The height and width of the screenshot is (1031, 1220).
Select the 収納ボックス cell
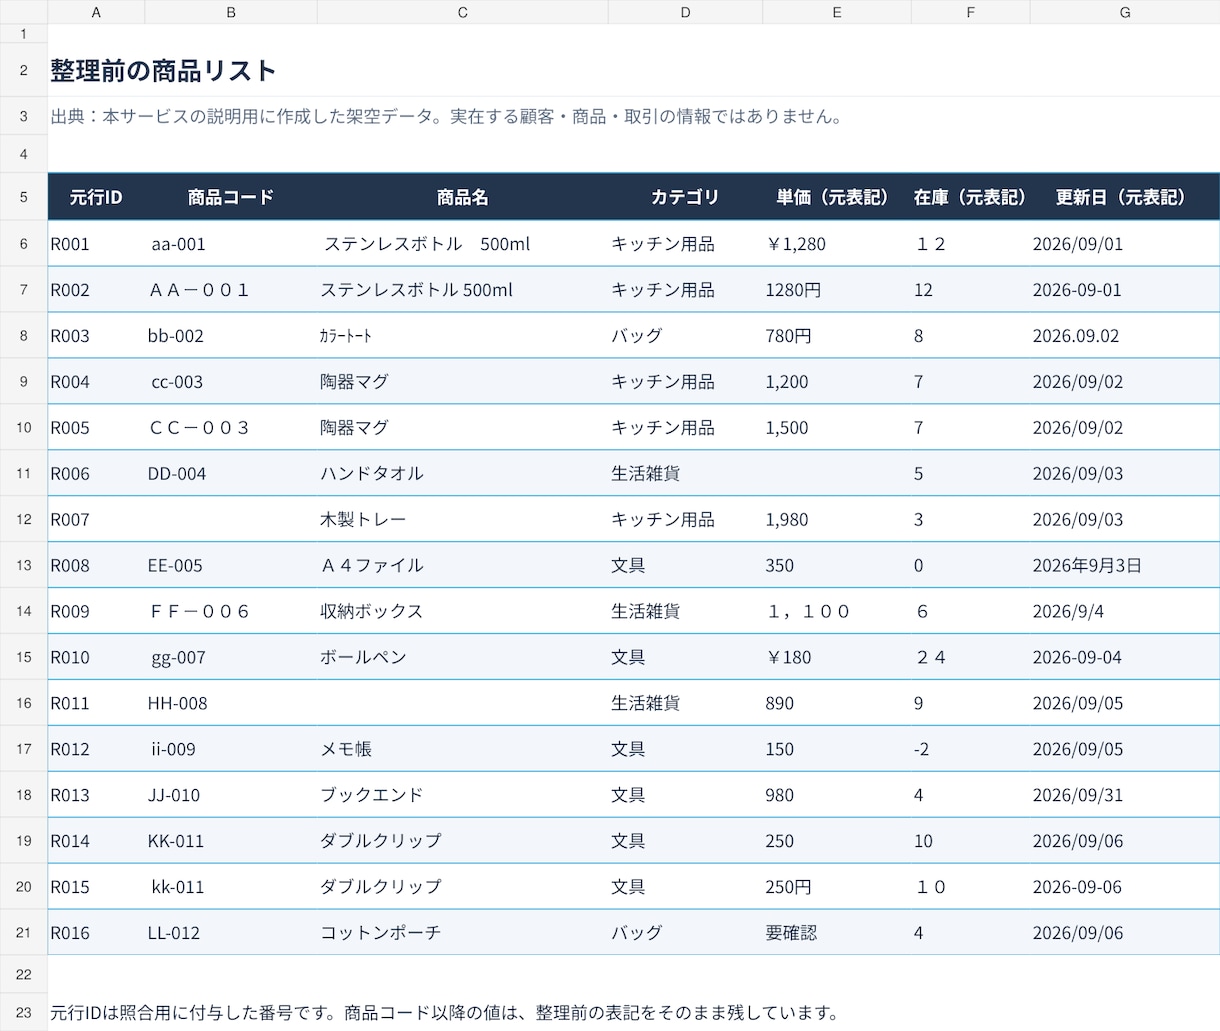463,611
